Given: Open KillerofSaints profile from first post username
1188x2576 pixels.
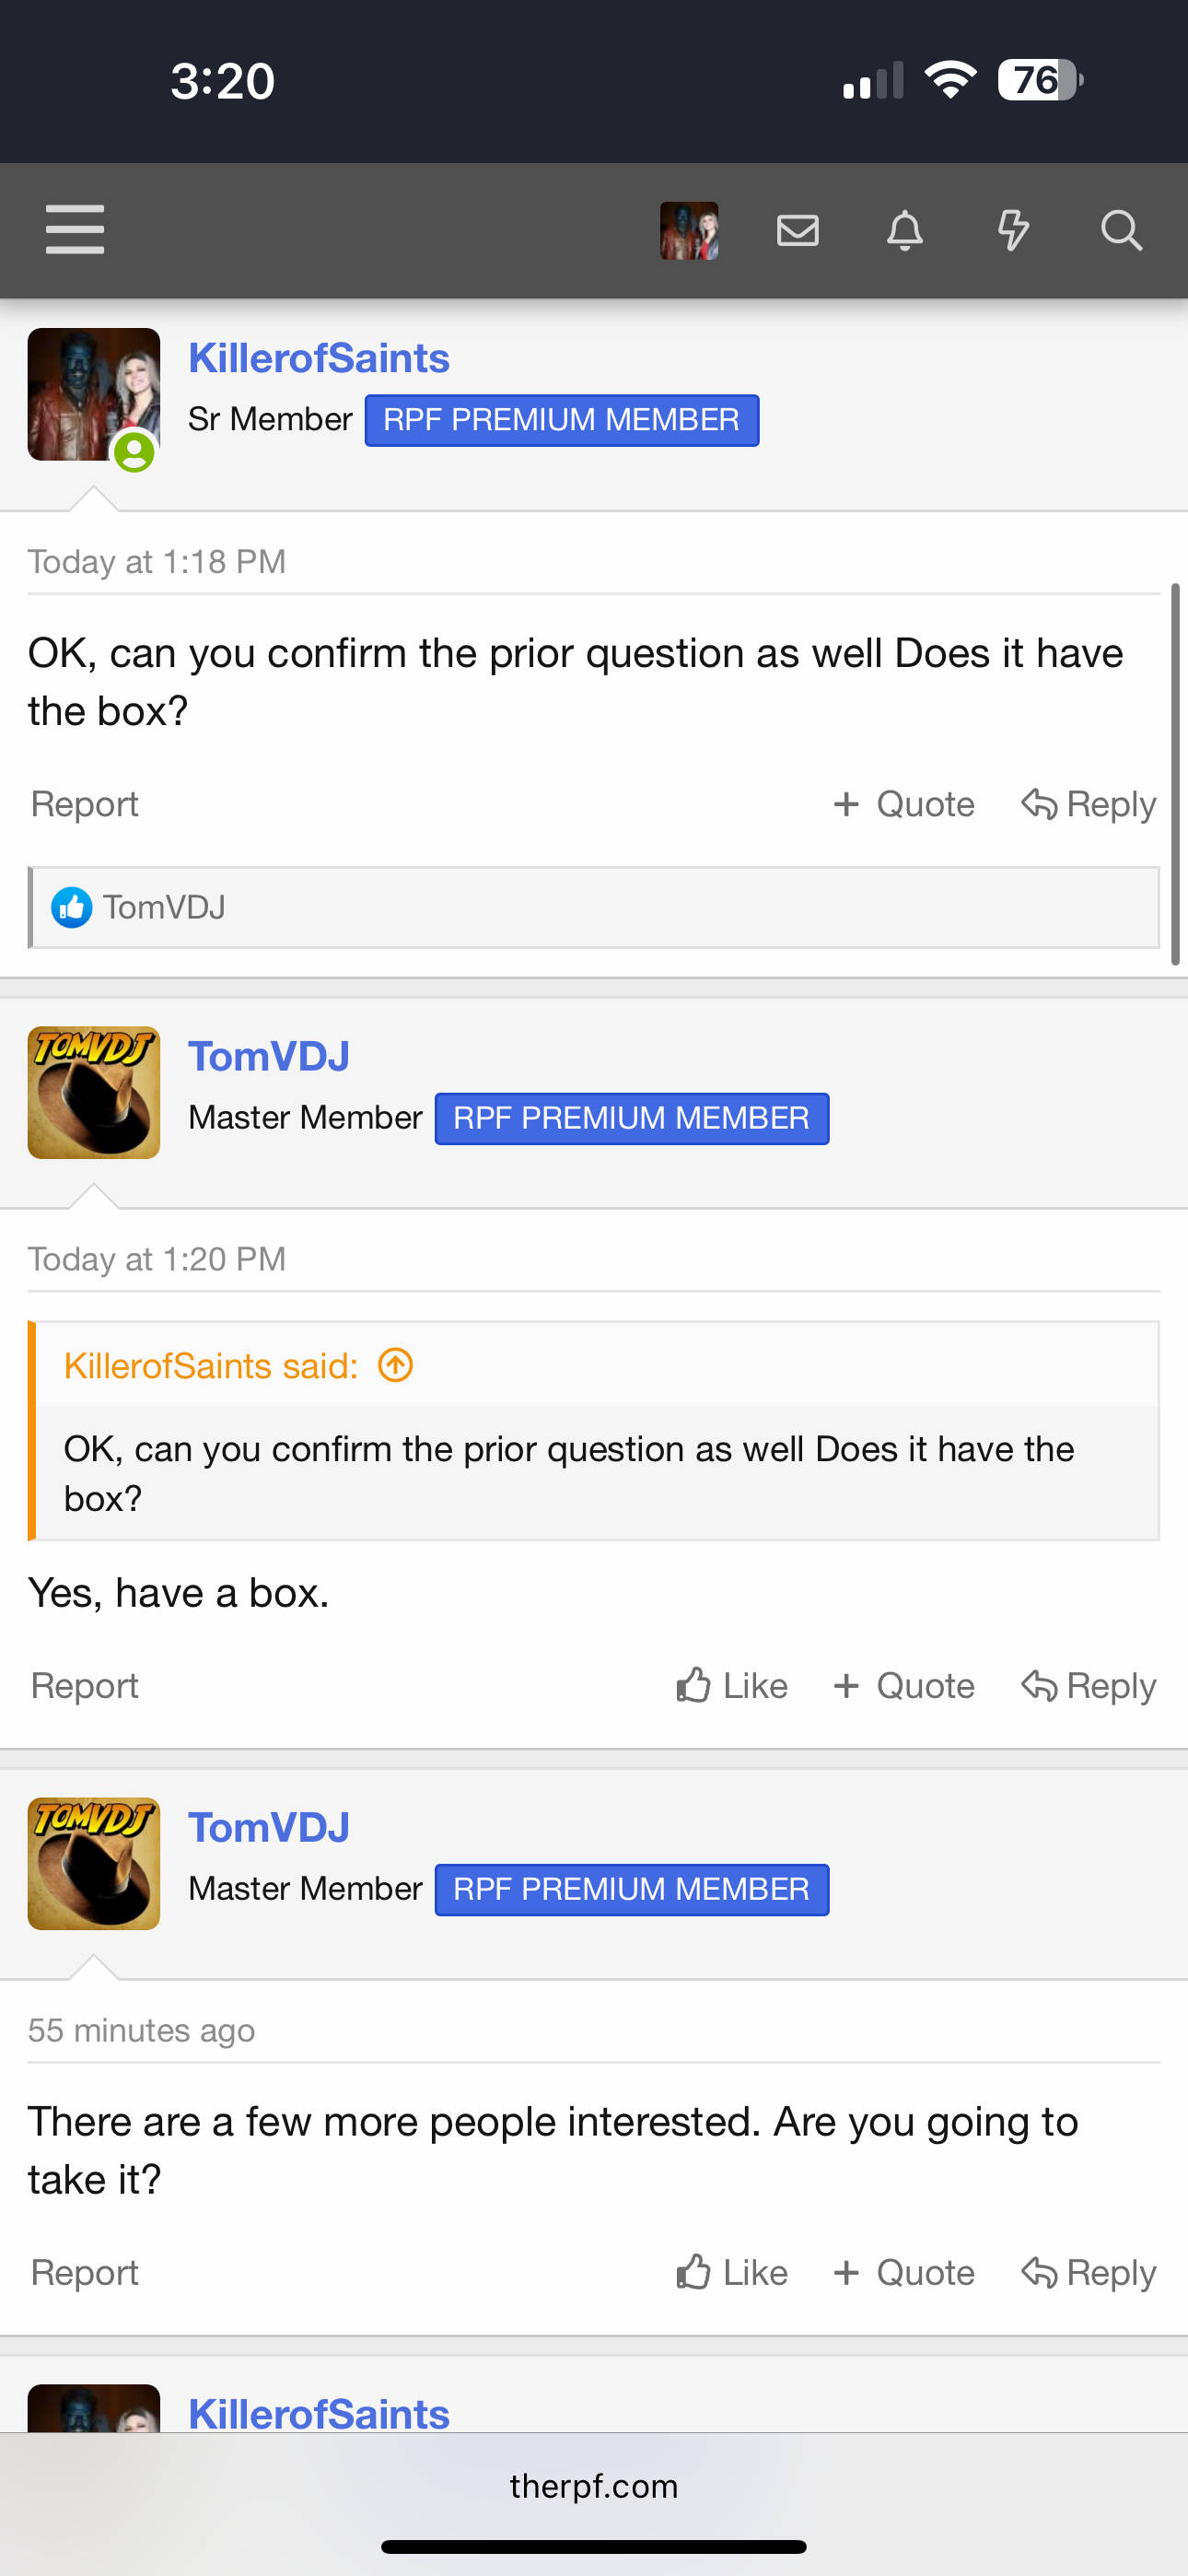Looking at the screenshot, I should click(319, 358).
